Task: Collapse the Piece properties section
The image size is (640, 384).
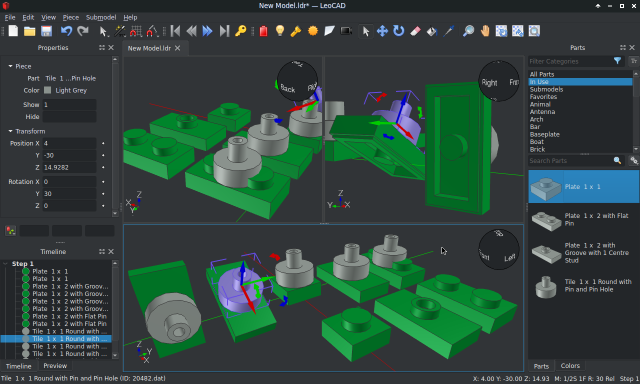Action: [x=10, y=66]
